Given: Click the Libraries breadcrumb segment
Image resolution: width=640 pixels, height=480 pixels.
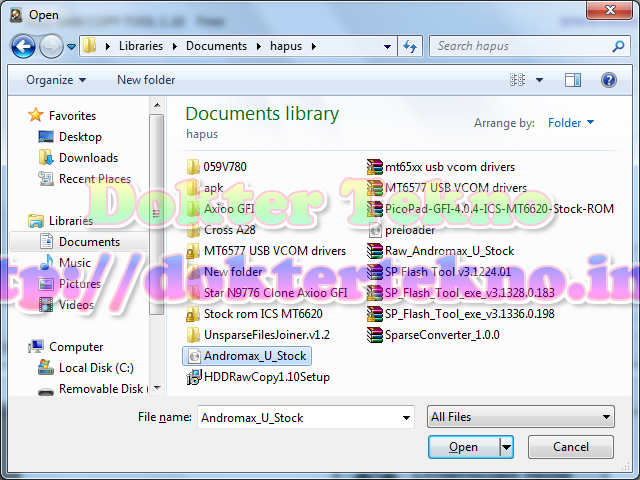Looking at the screenshot, I should click(x=141, y=46).
